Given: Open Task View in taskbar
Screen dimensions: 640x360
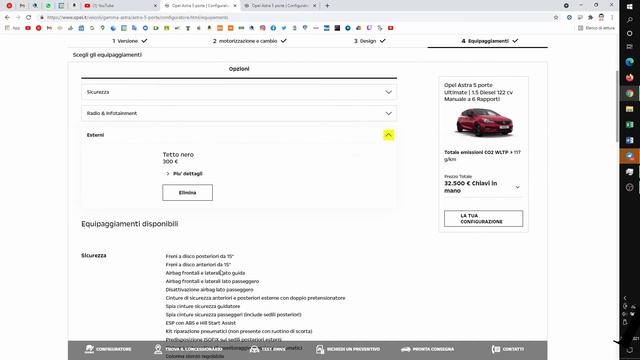Looking at the screenshot, I should [629, 47].
